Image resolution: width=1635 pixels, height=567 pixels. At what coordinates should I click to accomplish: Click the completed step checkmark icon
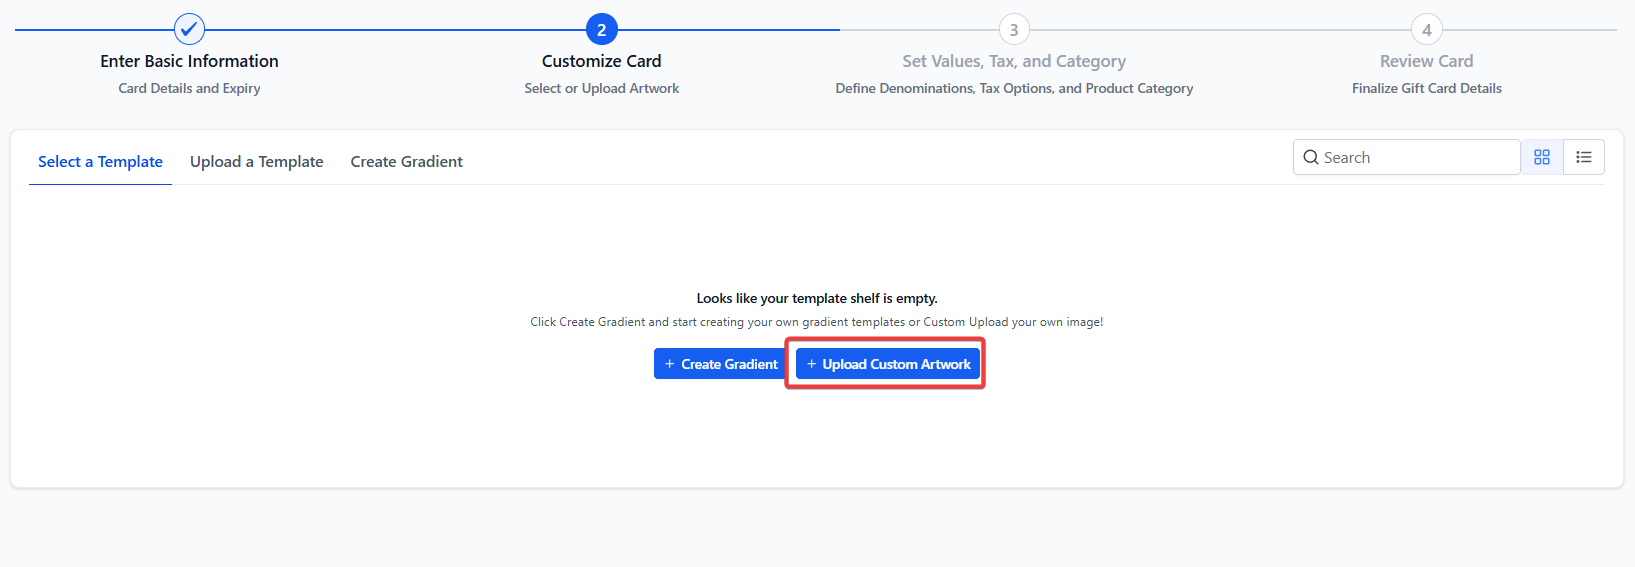[189, 29]
